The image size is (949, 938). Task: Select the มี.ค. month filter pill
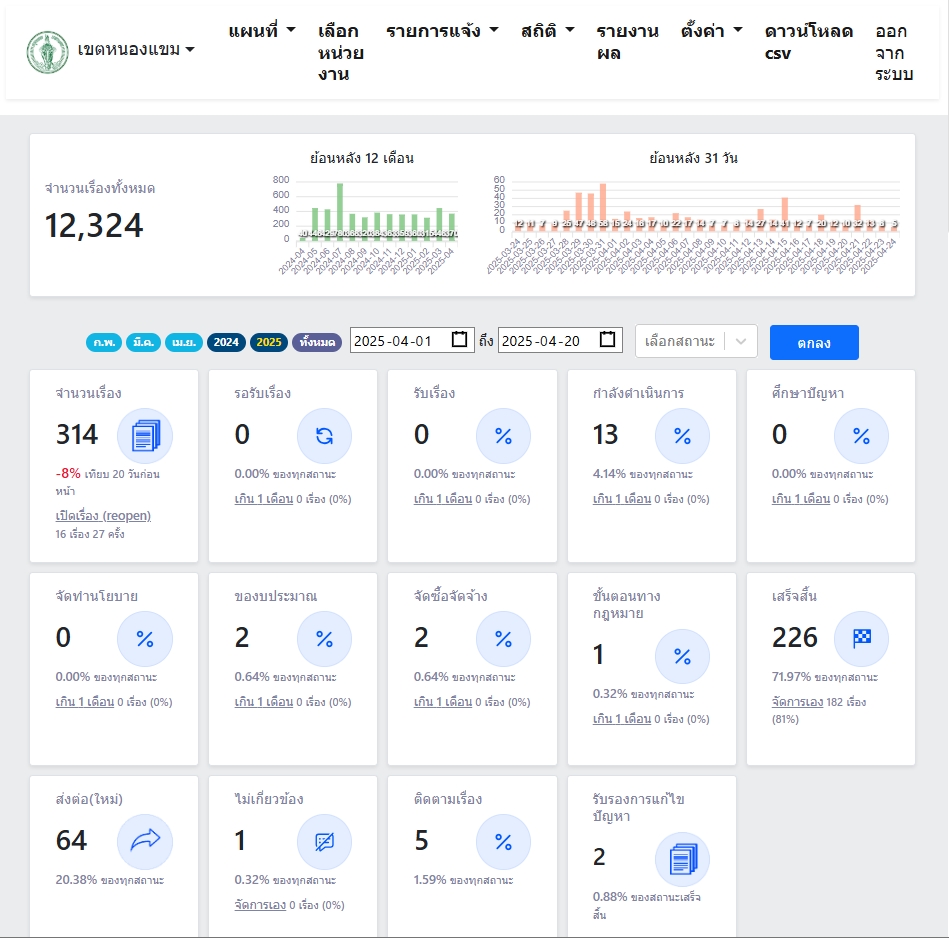click(x=143, y=343)
